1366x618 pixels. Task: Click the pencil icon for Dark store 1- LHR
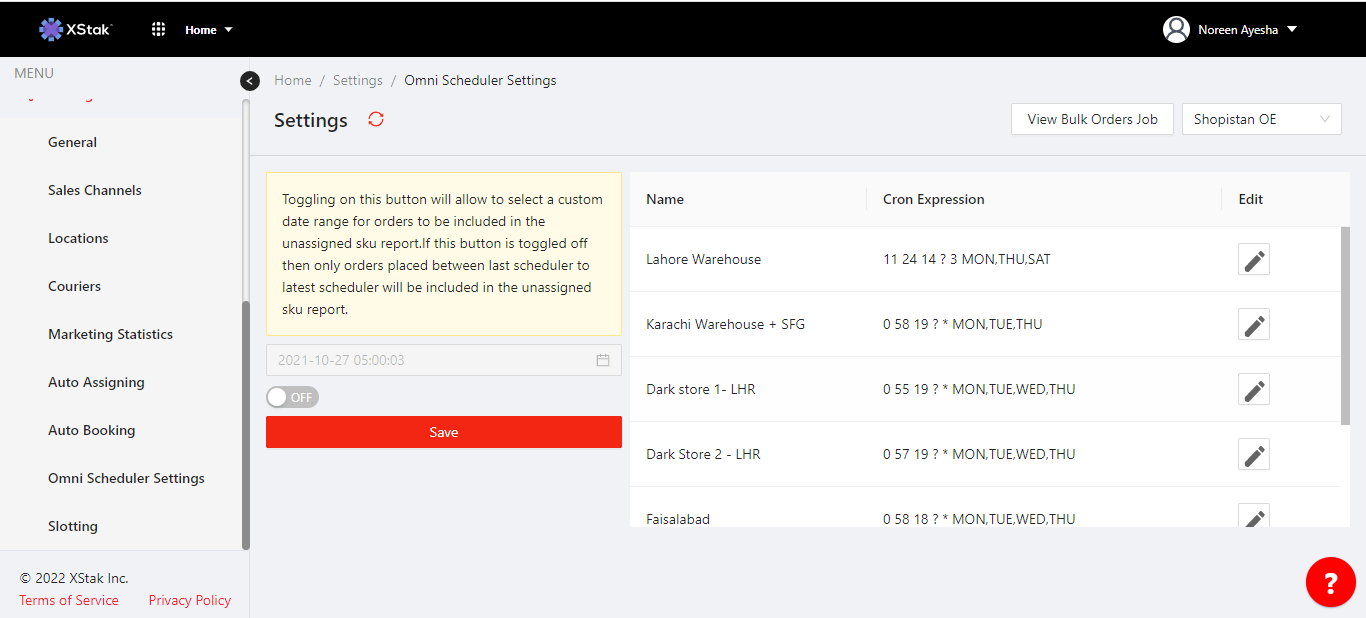[x=1254, y=390]
